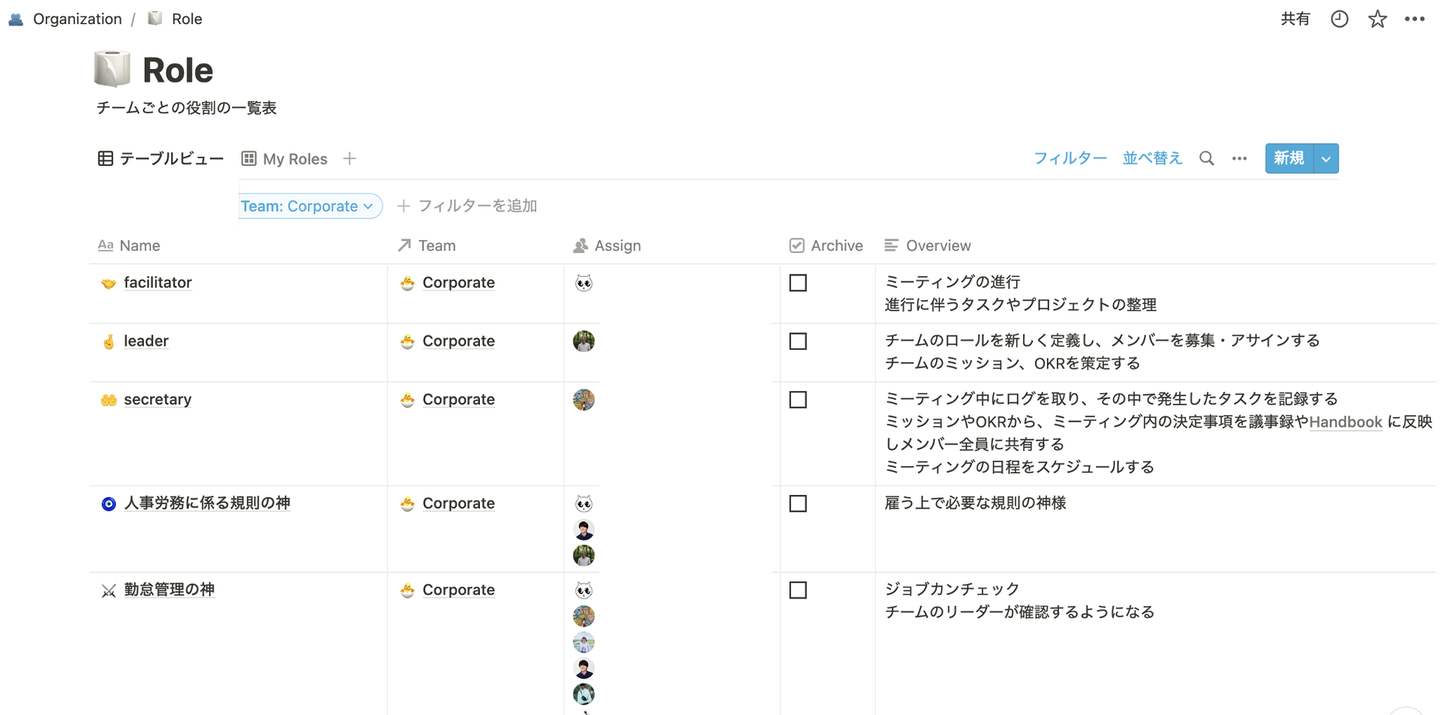The height and width of the screenshot is (715, 1440).
Task: Open the dropdown arrow beside 新規
Action: 1326,158
